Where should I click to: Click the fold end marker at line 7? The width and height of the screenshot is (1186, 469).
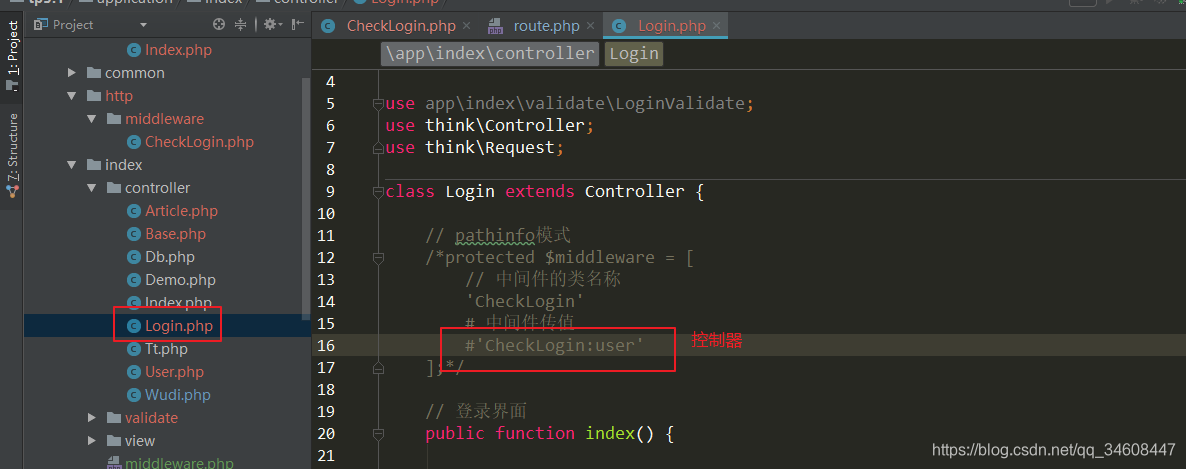(x=378, y=148)
